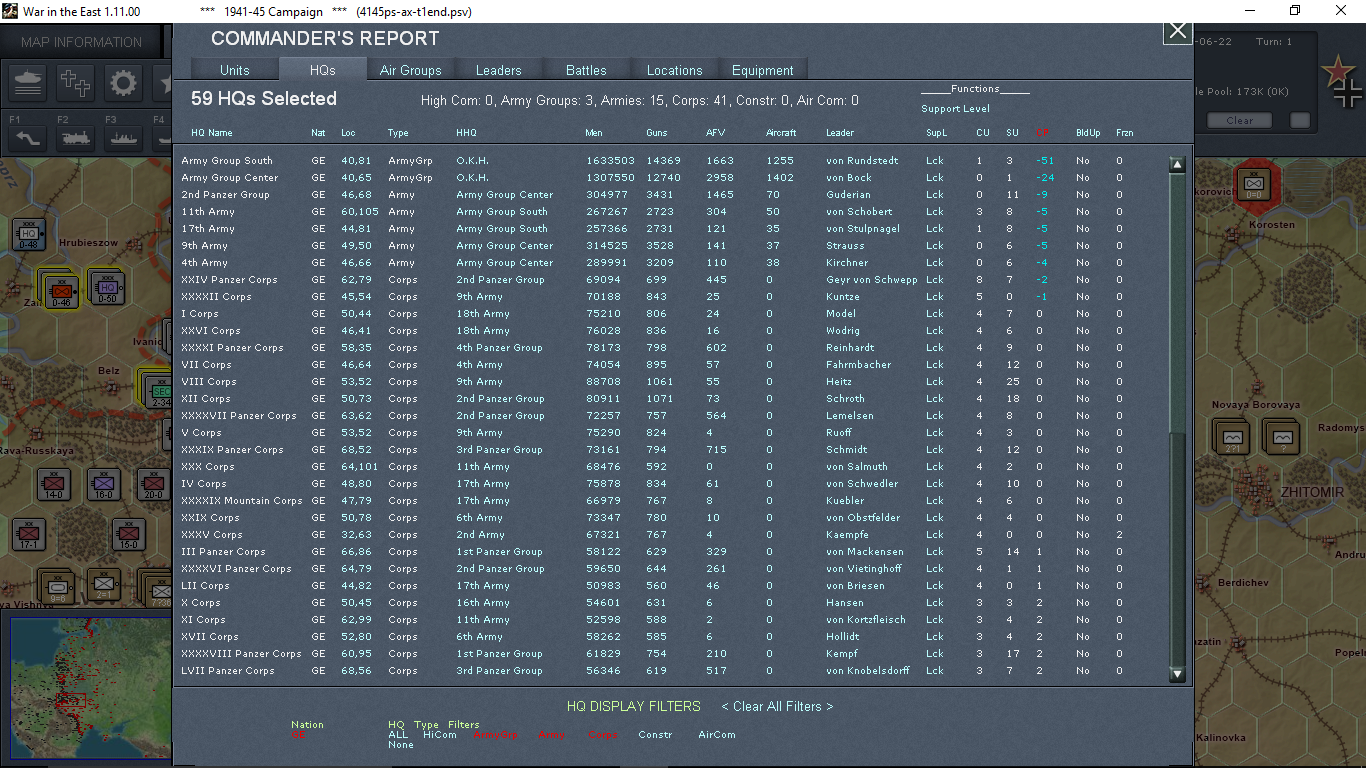1366x768 pixels.
Task: Select the 13-0 unit counter on the map
Action: (128, 536)
